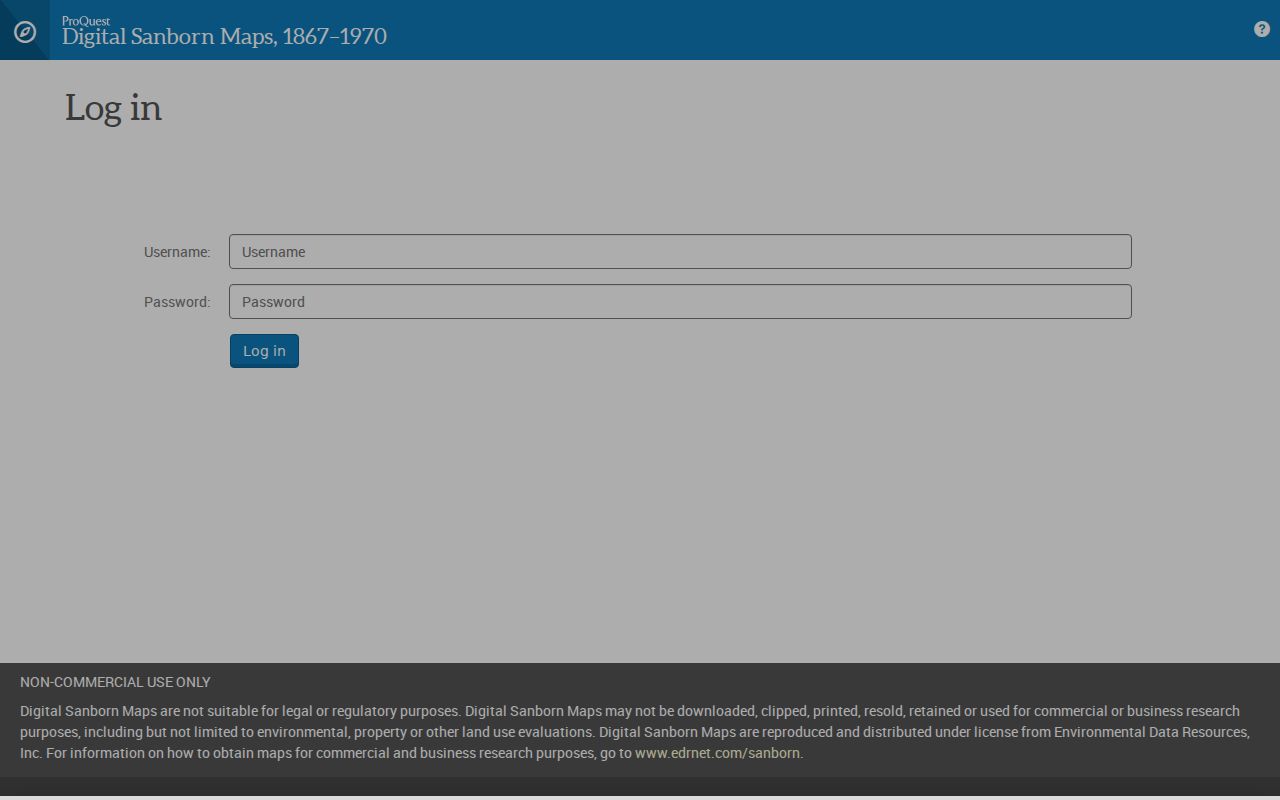
Task: Click the Username: label
Action: tap(177, 252)
